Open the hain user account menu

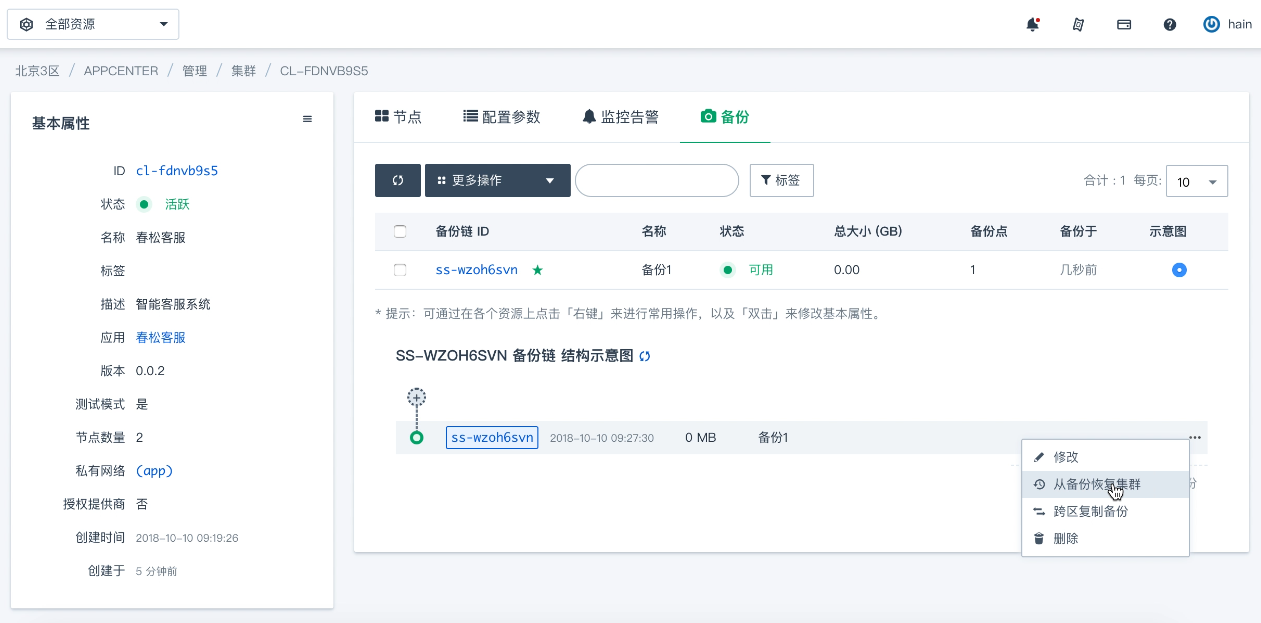[x=1227, y=24]
